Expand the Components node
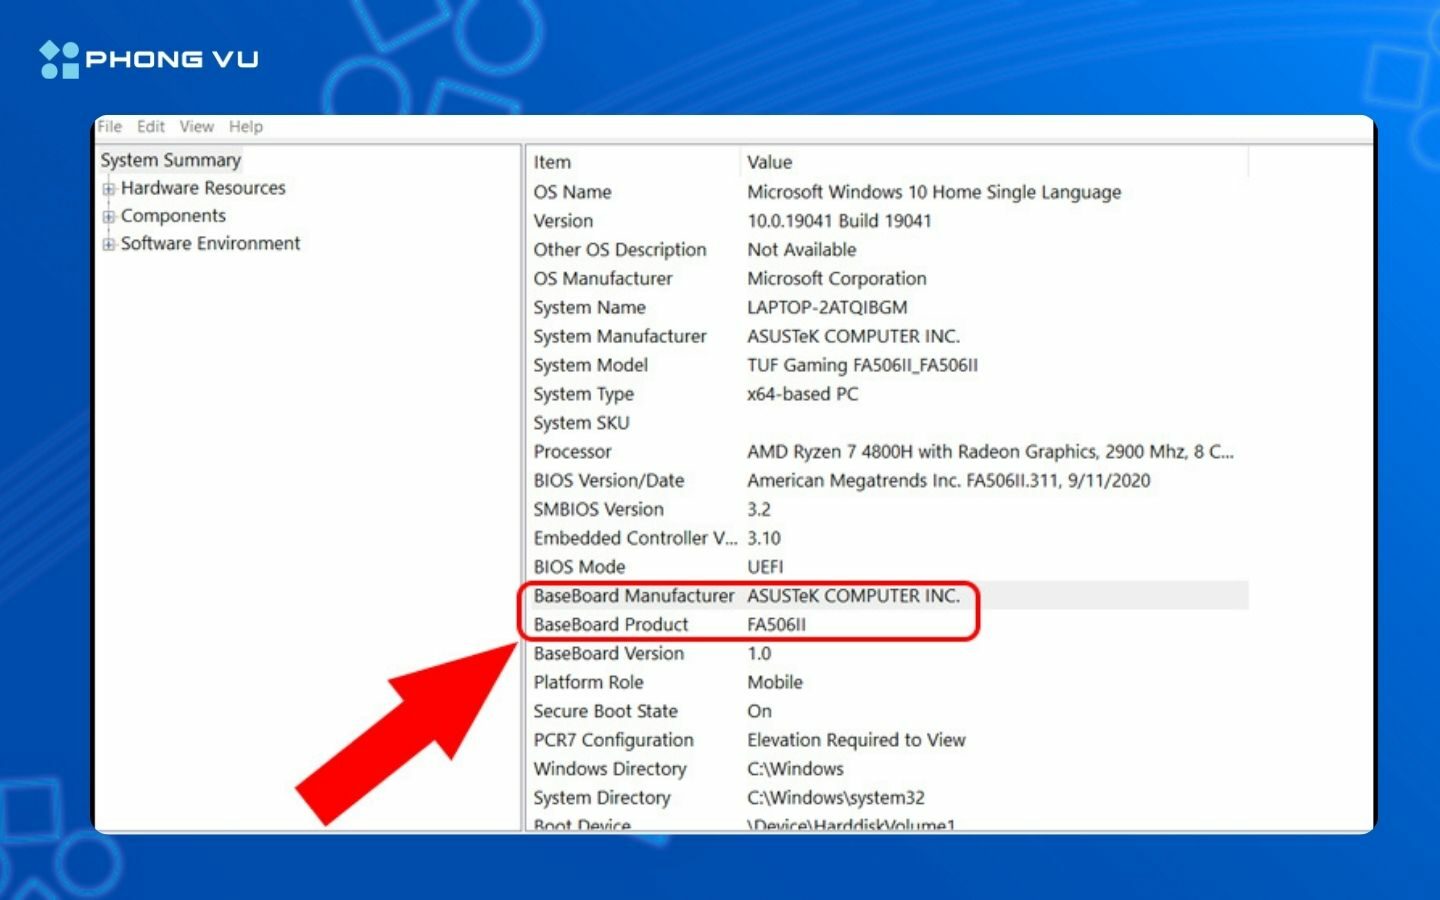The height and width of the screenshot is (900, 1440). click(108, 216)
